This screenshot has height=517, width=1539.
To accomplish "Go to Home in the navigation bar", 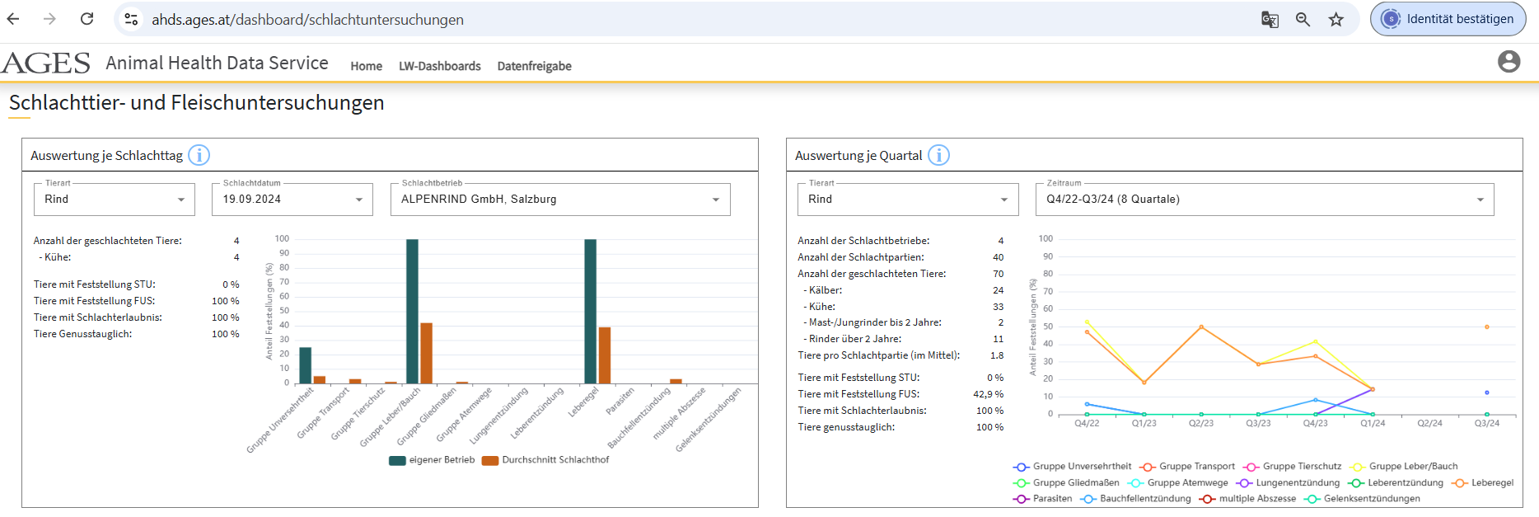I will click(366, 66).
